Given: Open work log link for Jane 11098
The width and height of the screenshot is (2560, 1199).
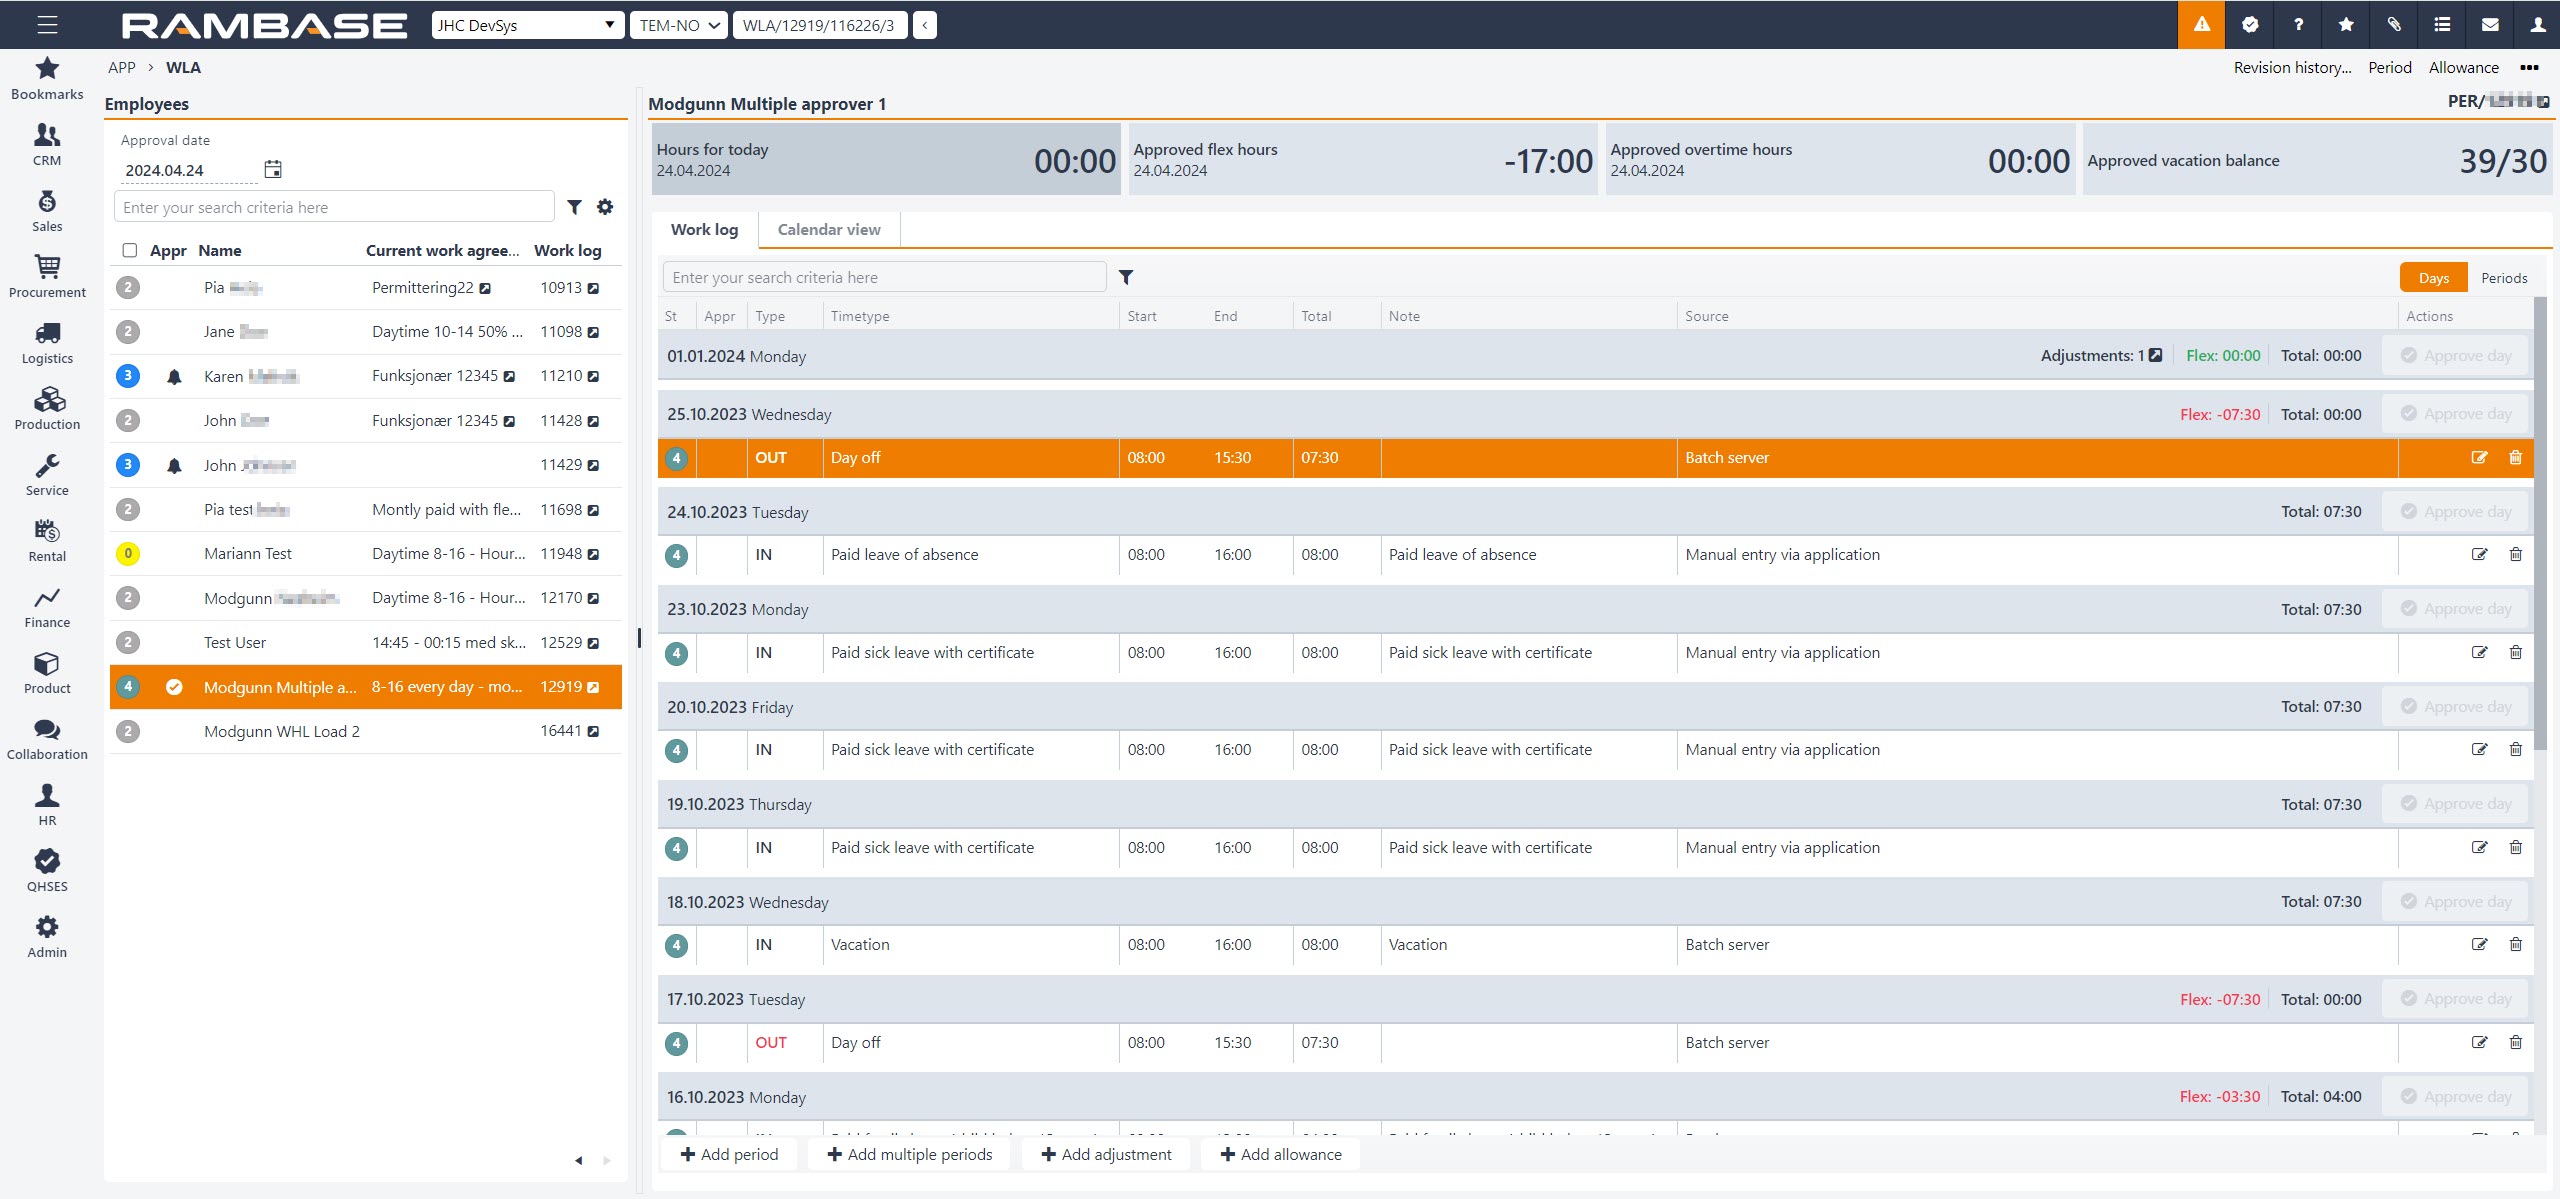Looking at the screenshot, I should (593, 332).
